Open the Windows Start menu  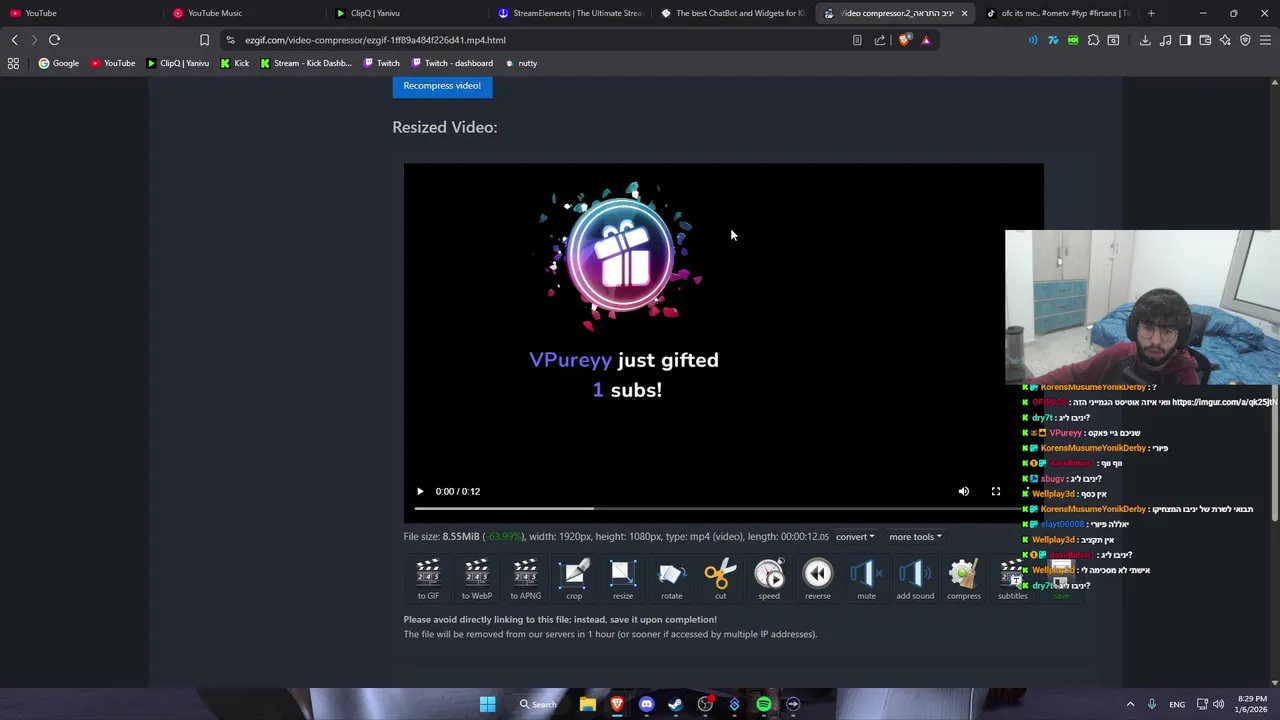coord(487,704)
